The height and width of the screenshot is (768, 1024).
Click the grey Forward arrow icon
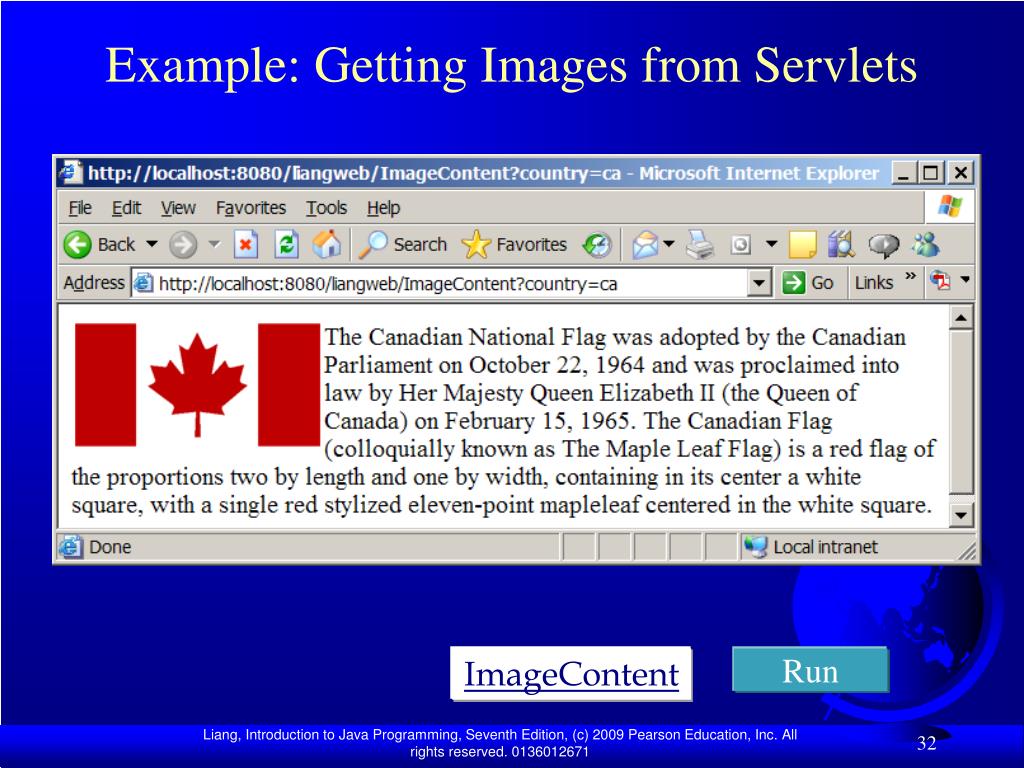182,245
